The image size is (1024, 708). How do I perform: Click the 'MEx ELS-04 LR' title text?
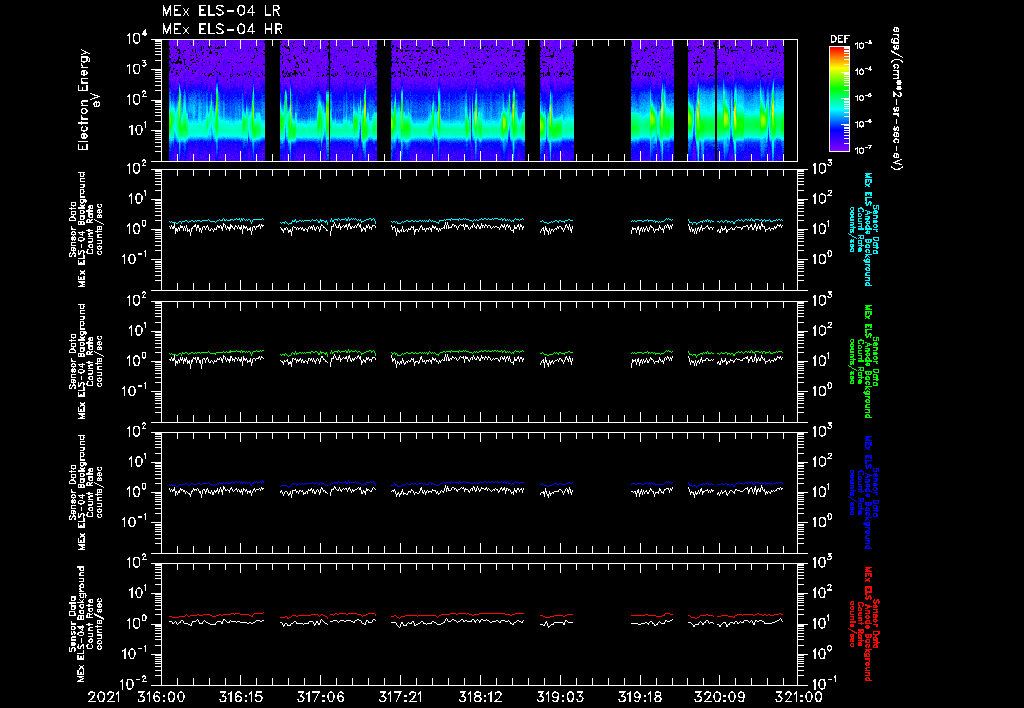coord(221,10)
